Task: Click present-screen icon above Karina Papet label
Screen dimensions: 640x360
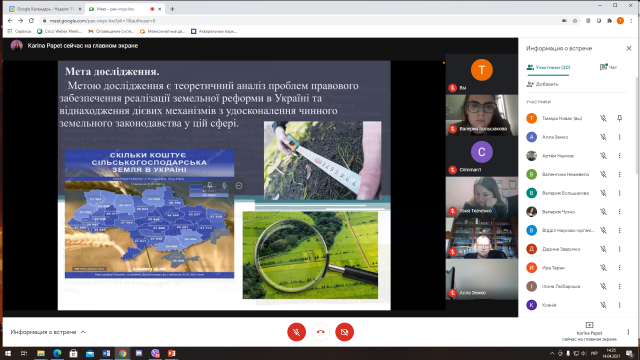Action: click(x=589, y=325)
